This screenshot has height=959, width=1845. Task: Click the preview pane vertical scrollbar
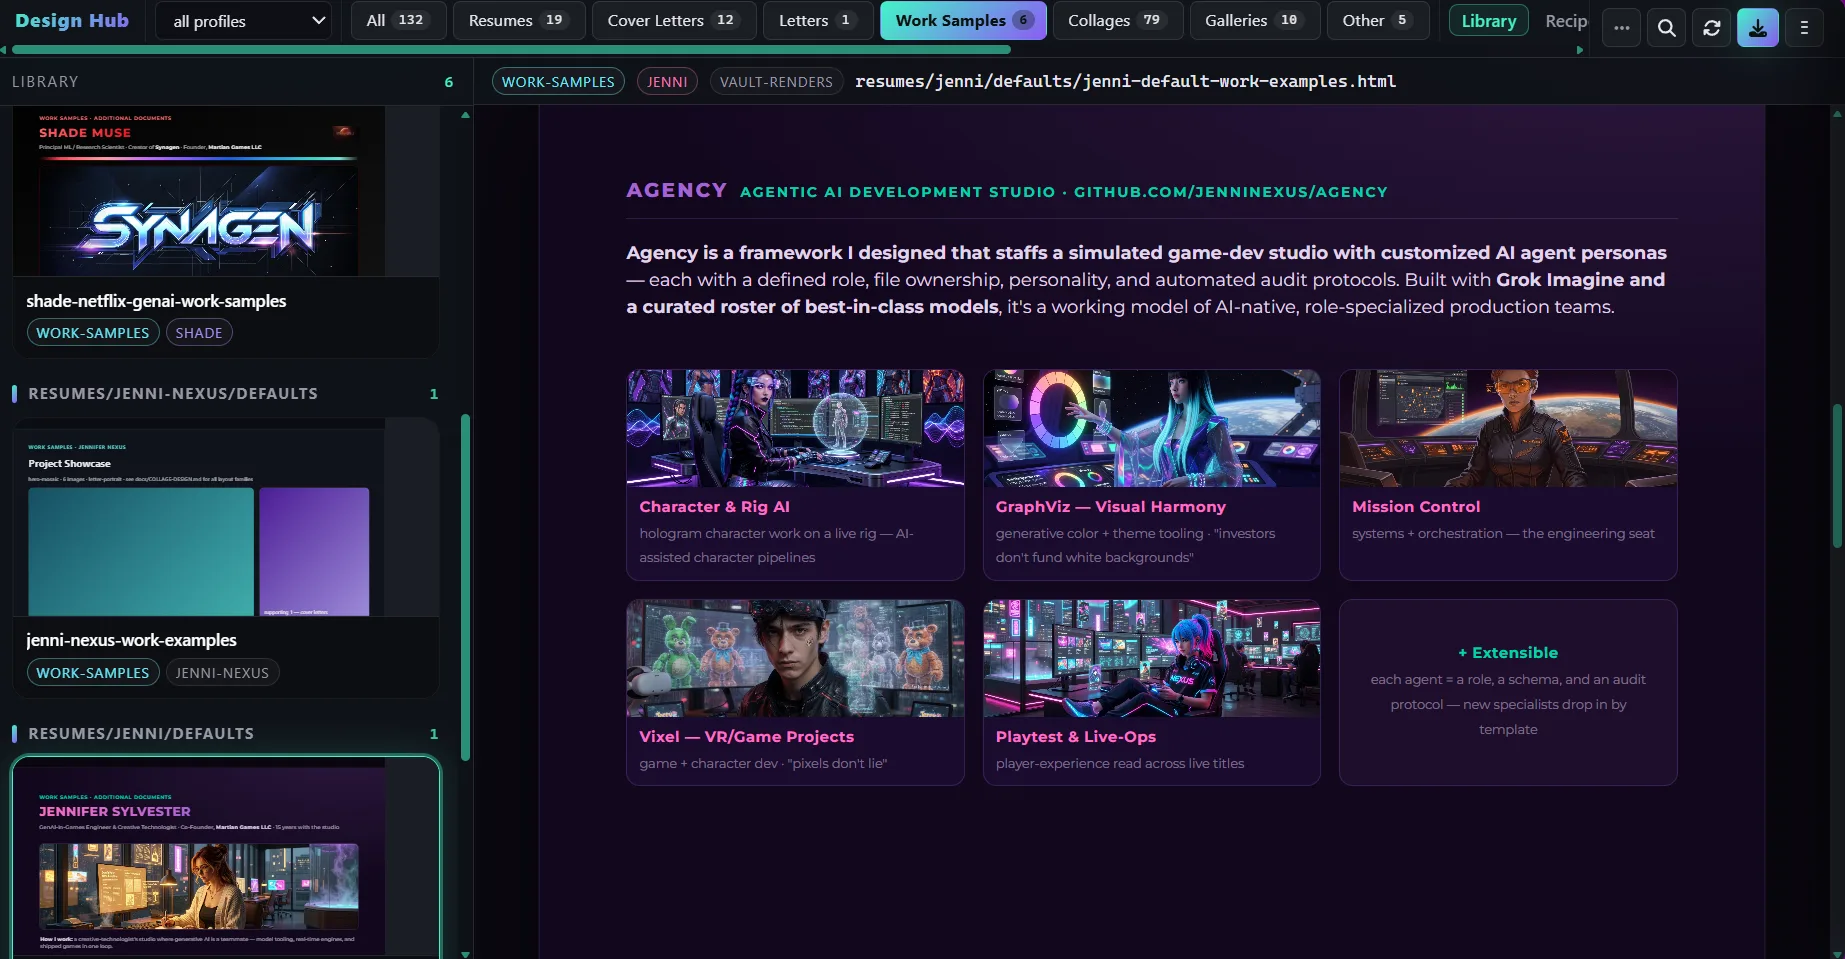[x=1837, y=475]
